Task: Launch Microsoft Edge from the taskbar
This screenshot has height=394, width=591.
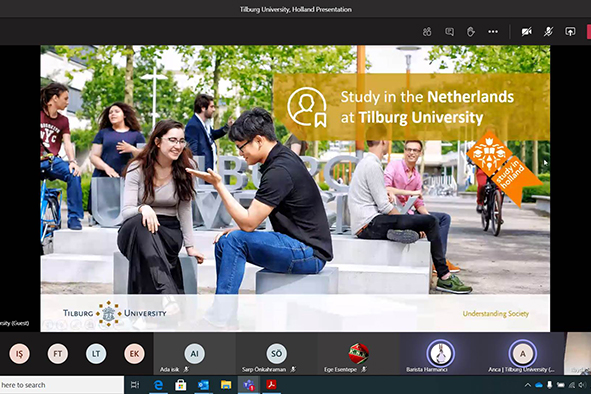Action: pyautogui.click(x=158, y=385)
